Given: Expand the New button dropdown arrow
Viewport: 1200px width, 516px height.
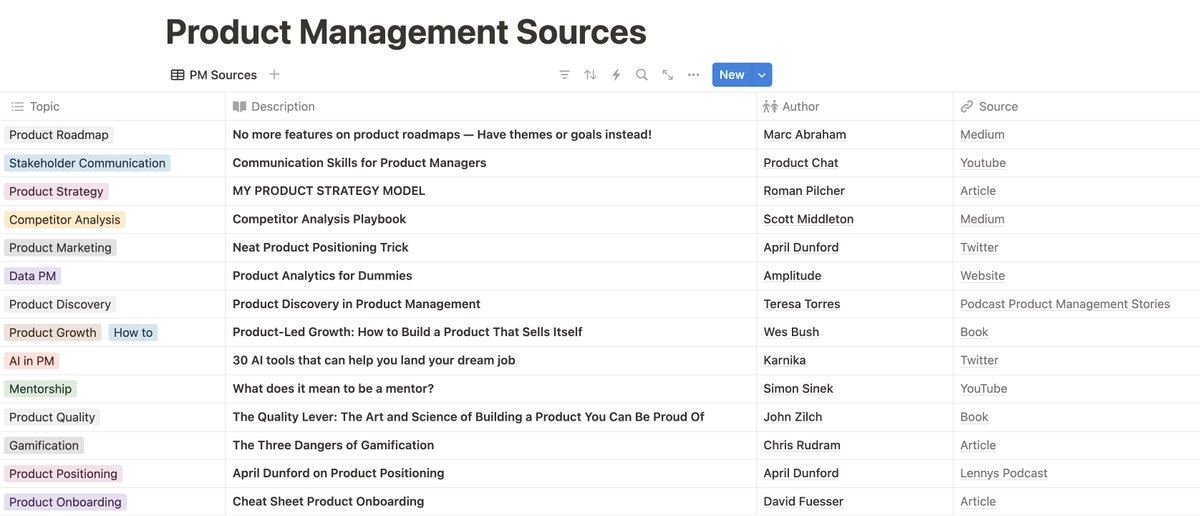Looking at the screenshot, I should click(x=762, y=75).
